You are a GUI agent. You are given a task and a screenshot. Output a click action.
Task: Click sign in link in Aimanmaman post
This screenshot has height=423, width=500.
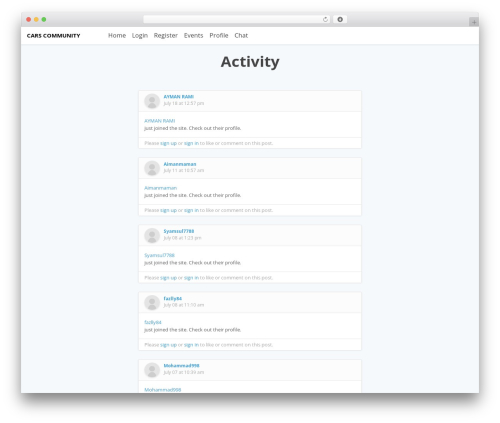click(x=191, y=210)
